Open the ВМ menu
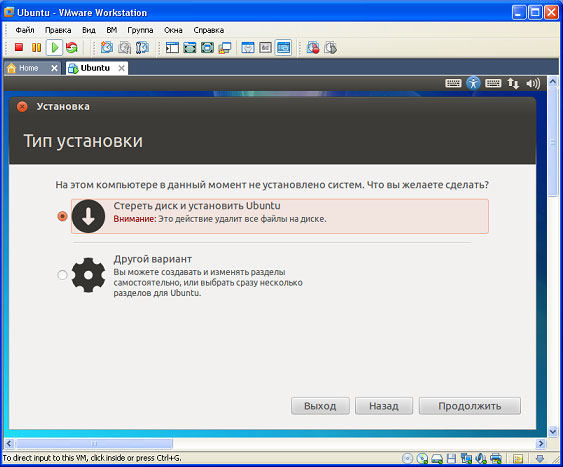The width and height of the screenshot is (563, 467). coord(112,30)
